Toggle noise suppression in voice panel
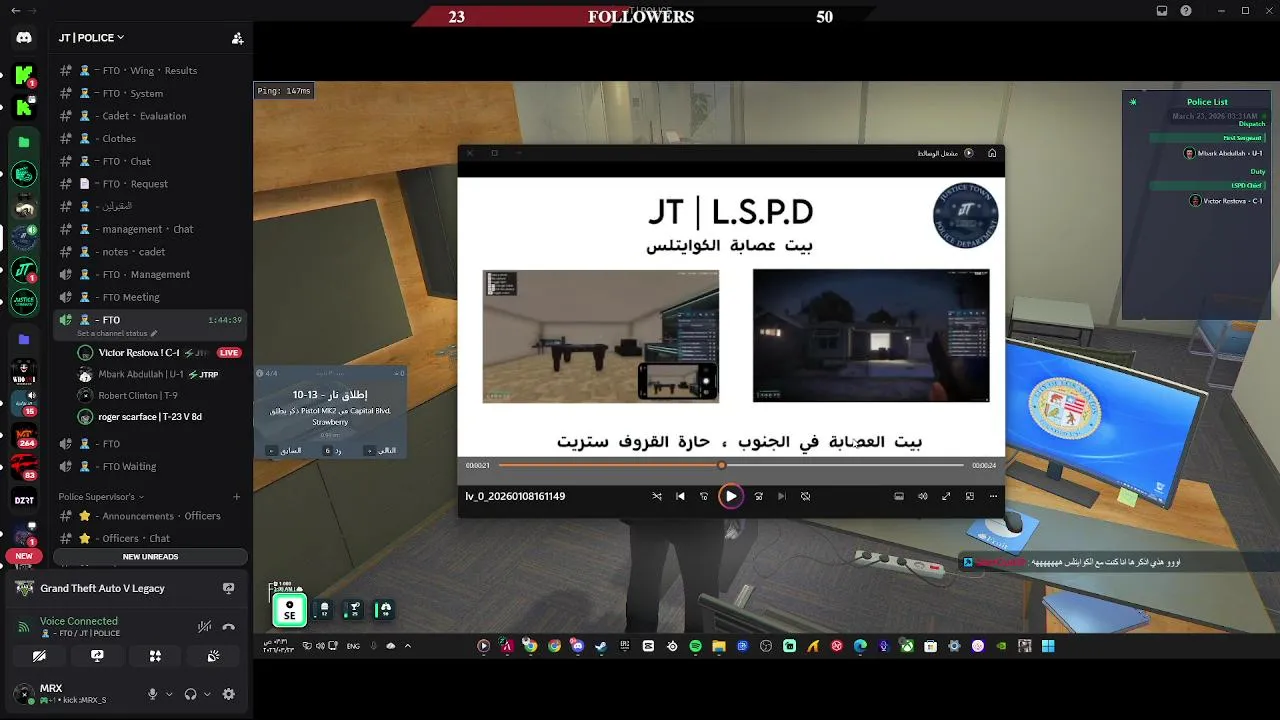The image size is (1280, 720). click(204, 627)
